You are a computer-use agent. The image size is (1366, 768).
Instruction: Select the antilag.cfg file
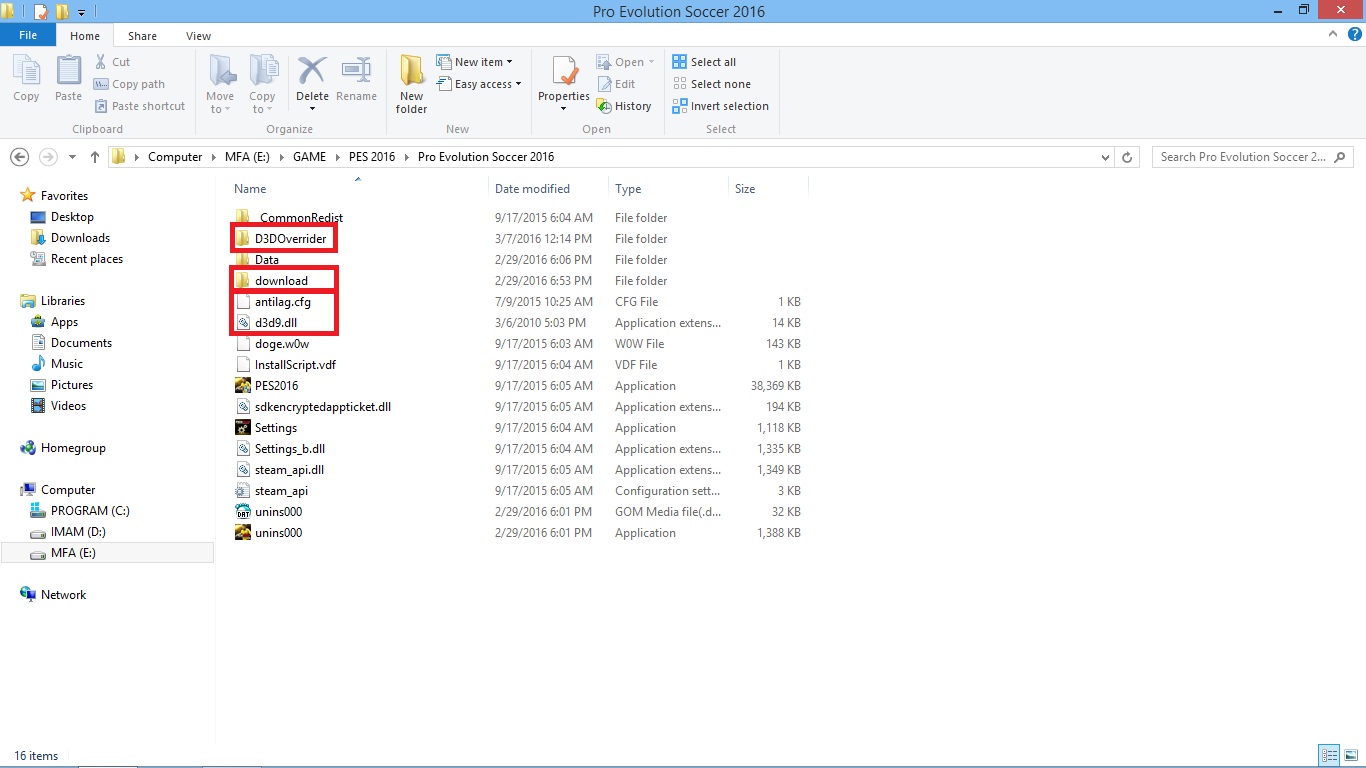282,302
